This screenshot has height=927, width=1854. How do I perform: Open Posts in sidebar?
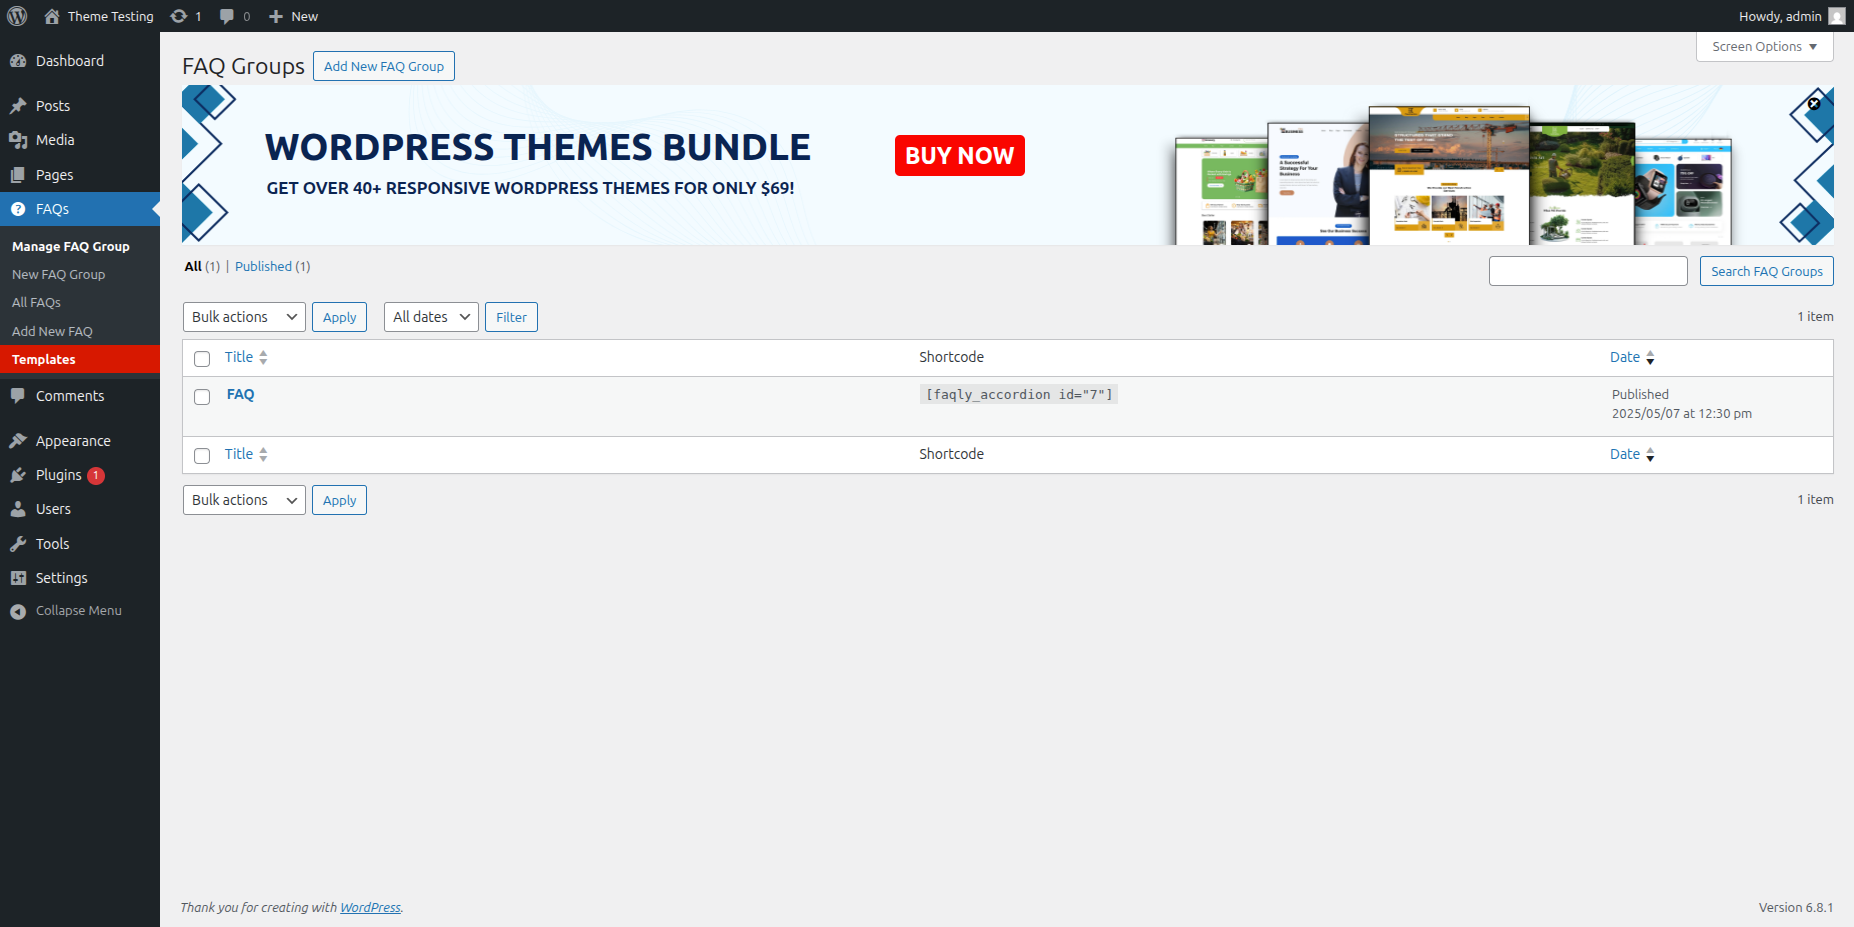click(80, 106)
